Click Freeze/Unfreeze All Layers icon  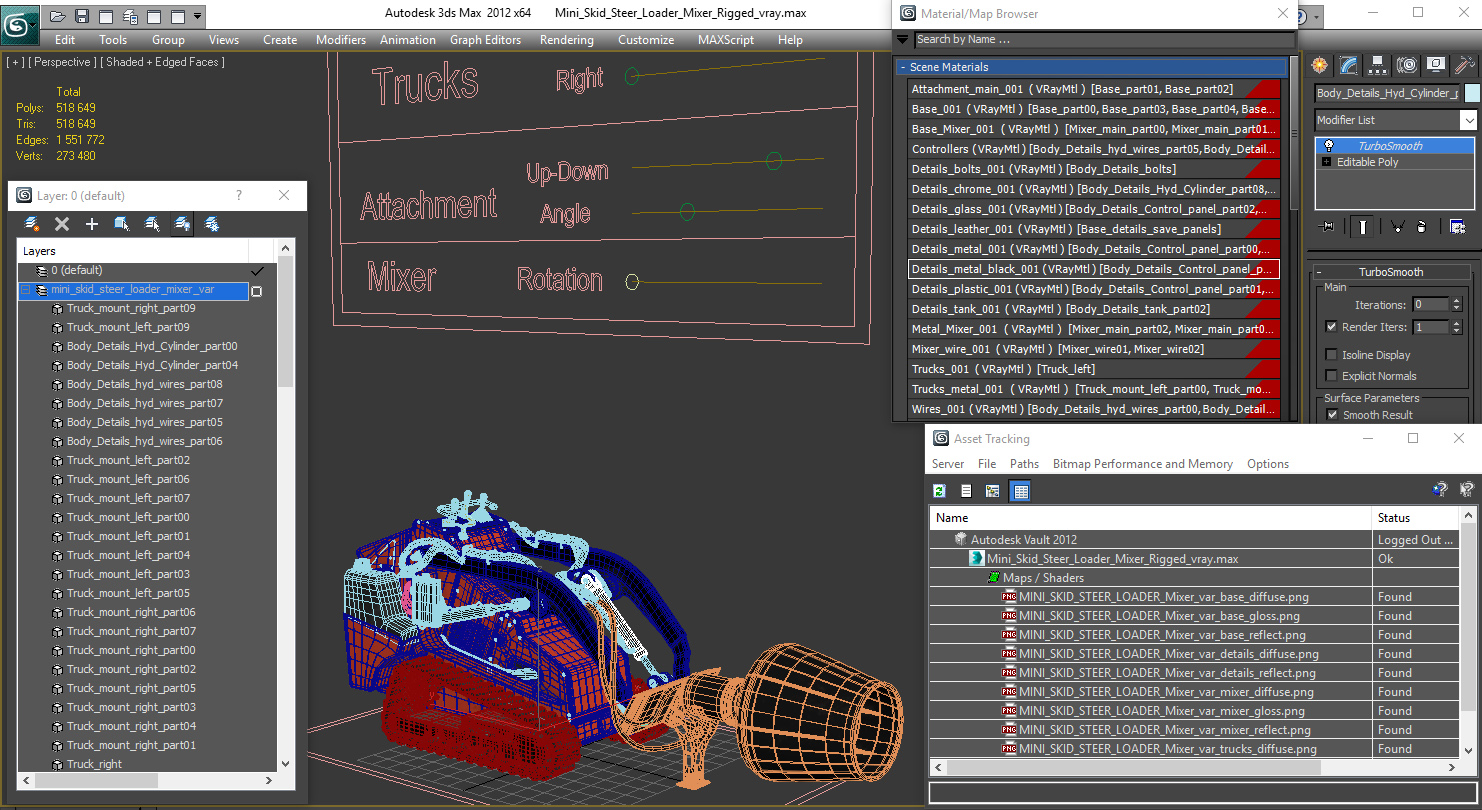pyautogui.click(x=212, y=224)
